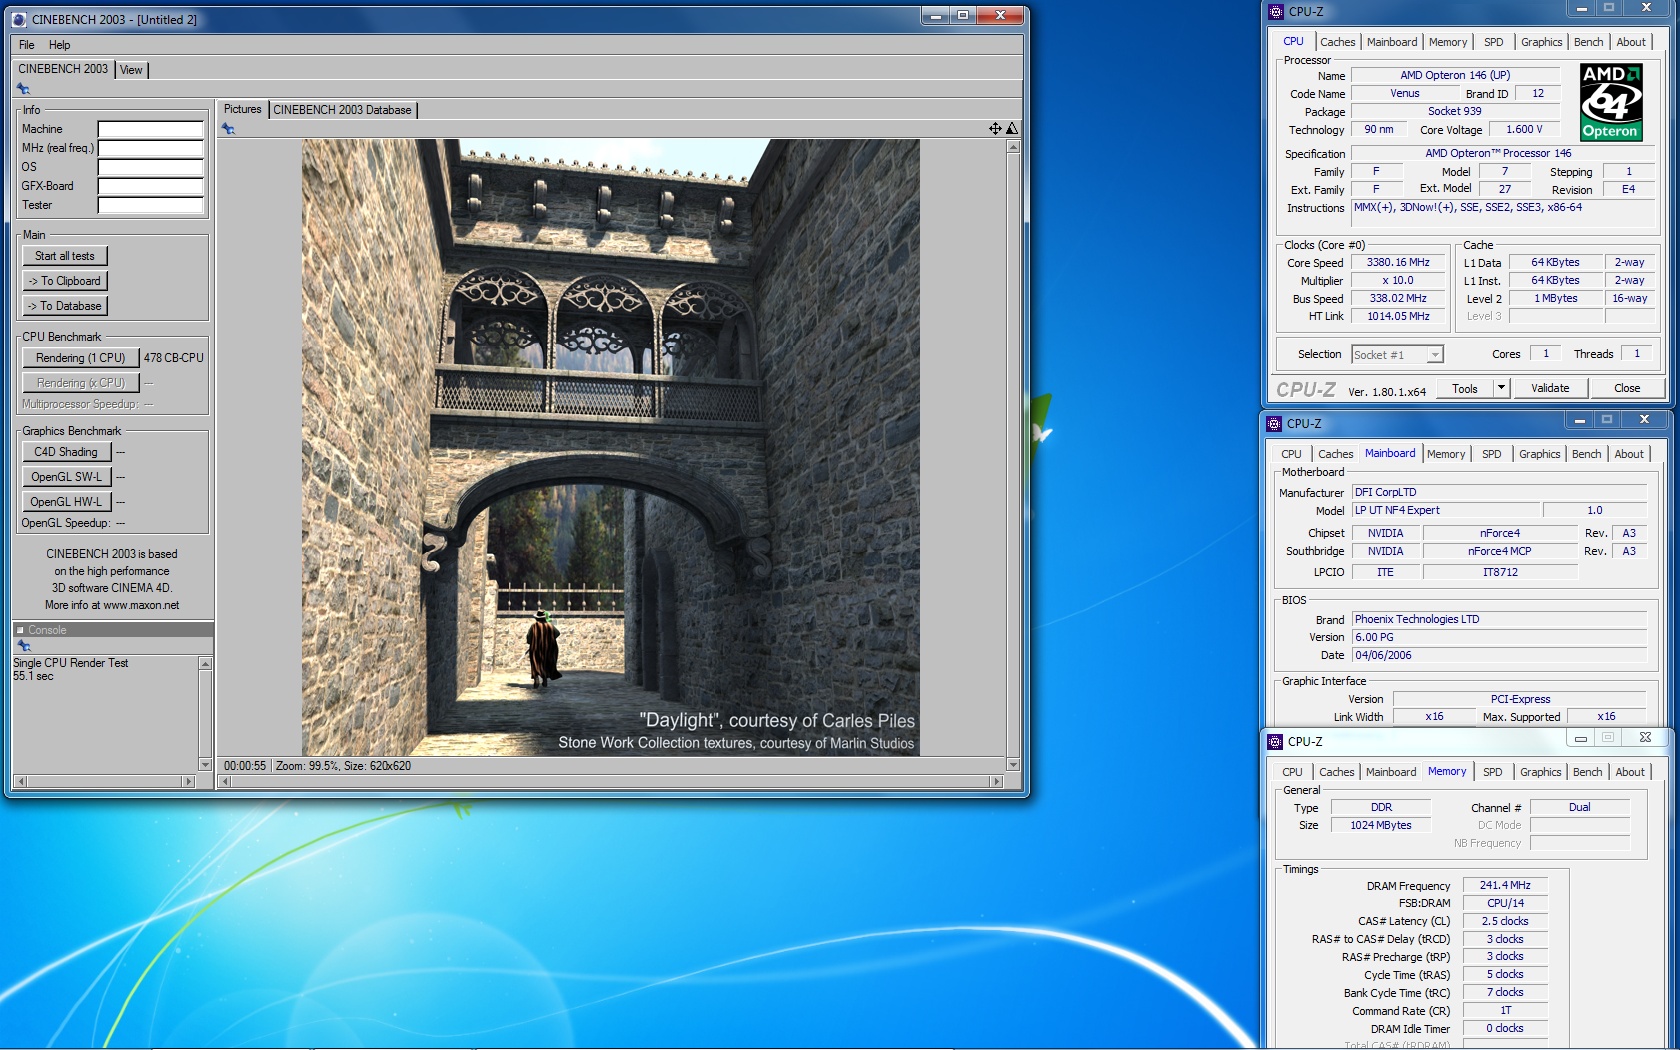Click the 55.1 sec console line
1680x1050 pixels.
34,676
